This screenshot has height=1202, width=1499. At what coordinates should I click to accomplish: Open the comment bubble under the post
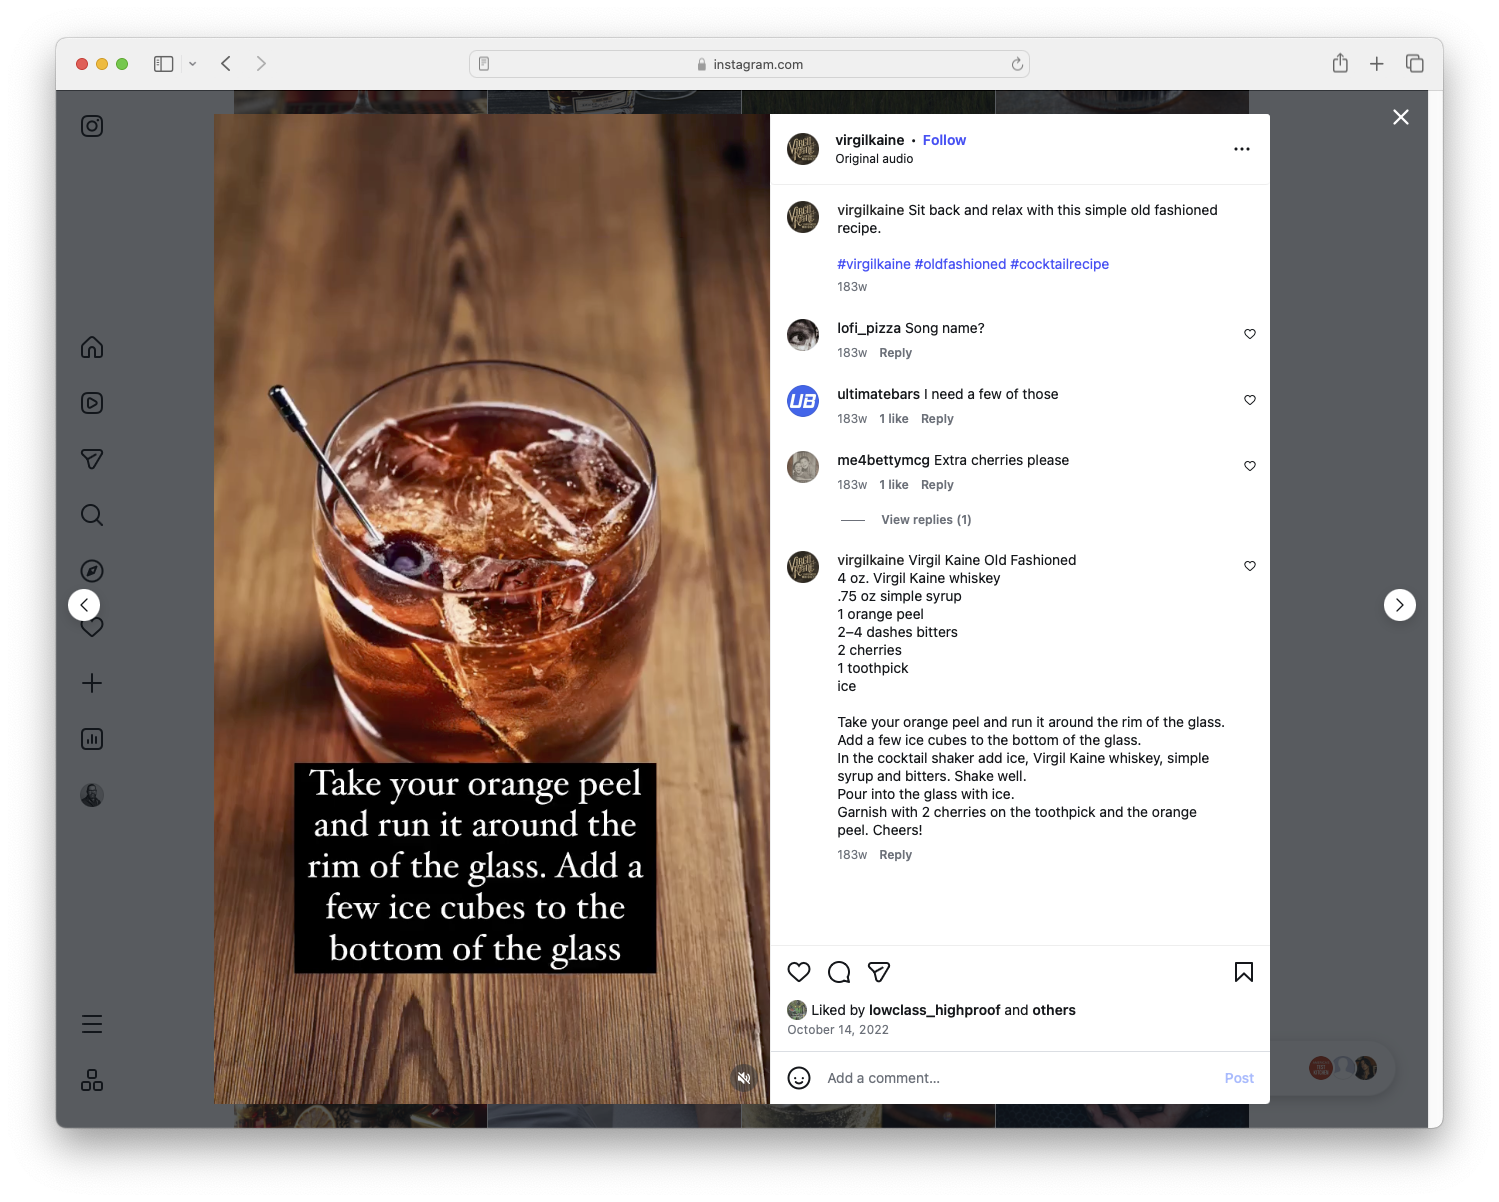click(838, 971)
